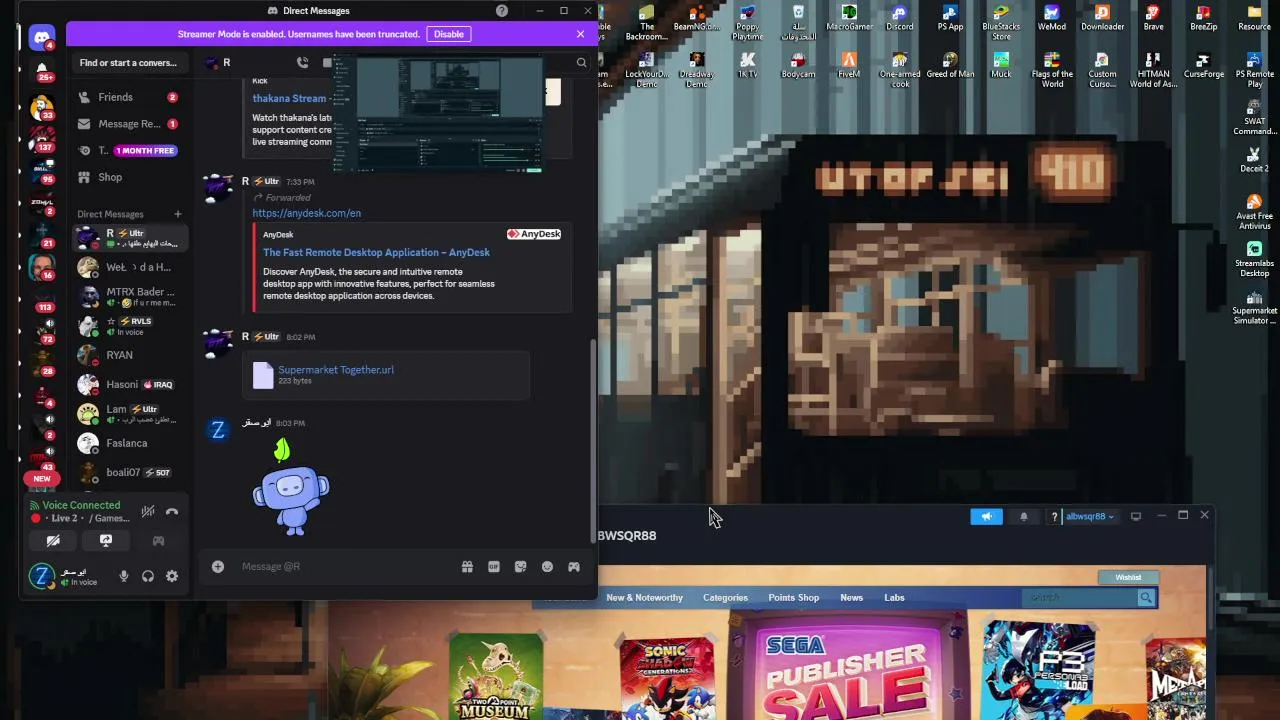Open Faslanca direct message
Screen dimensions: 1280x720
pos(130,443)
